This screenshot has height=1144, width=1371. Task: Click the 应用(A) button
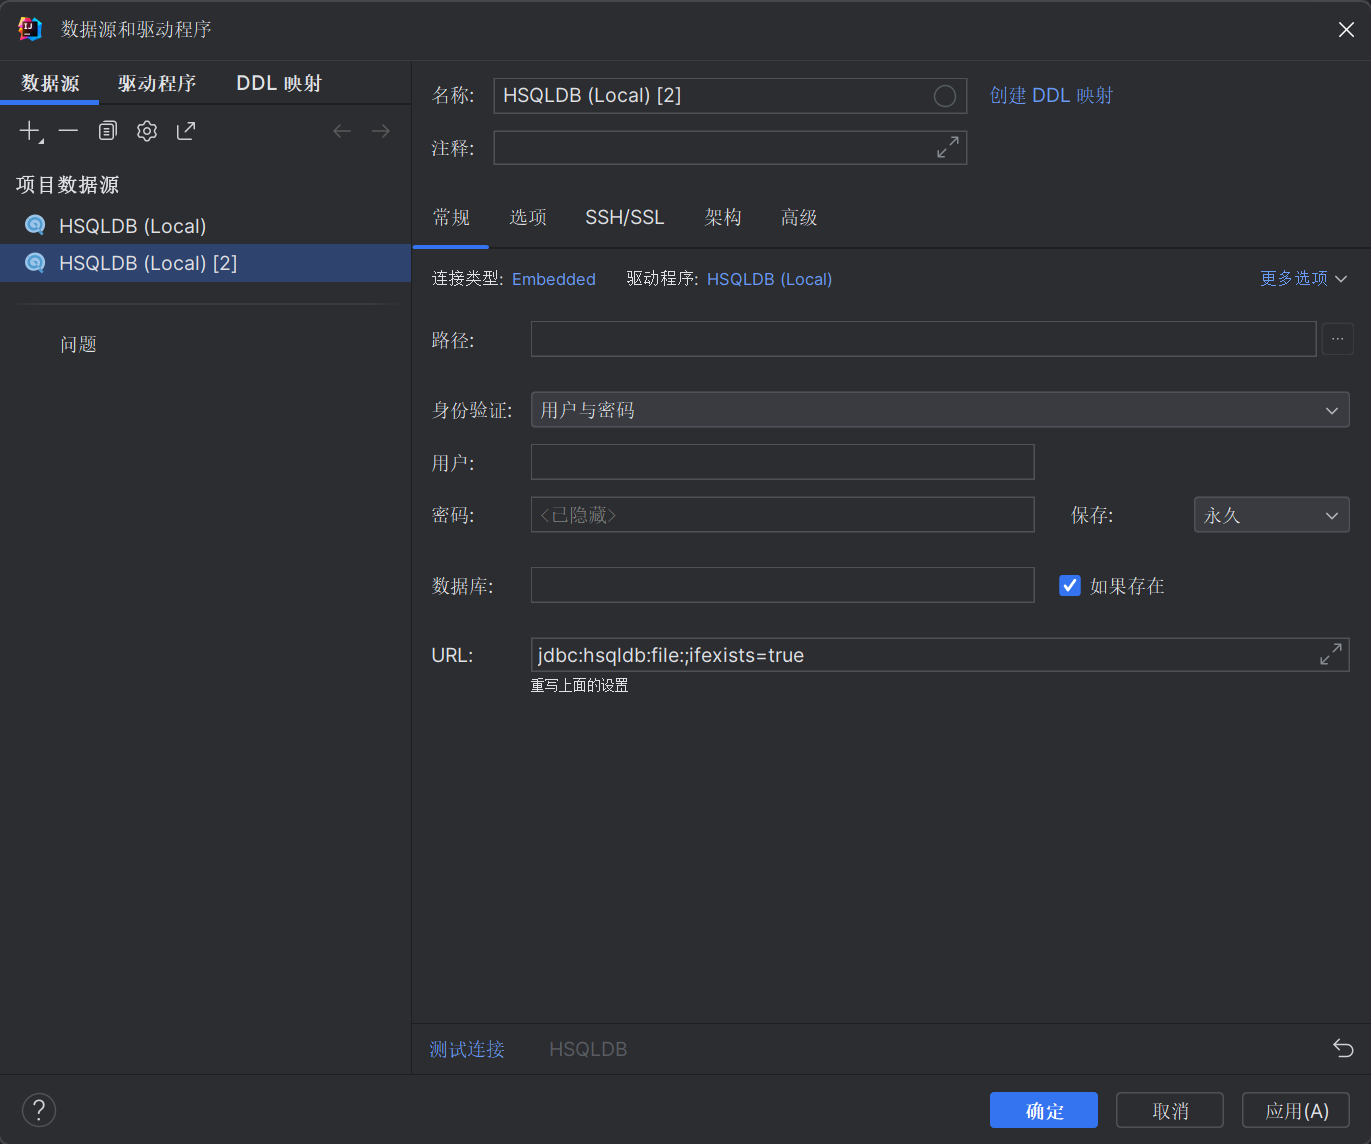pos(1296,1110)
